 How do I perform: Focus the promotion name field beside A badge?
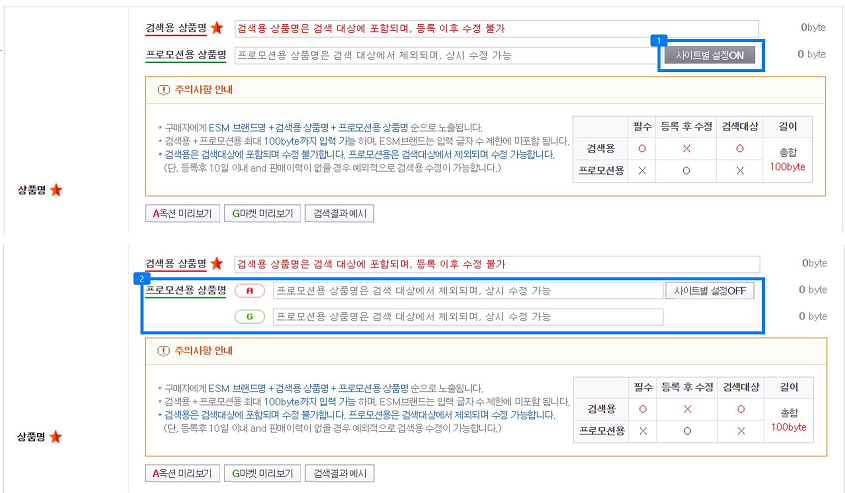[x=467, y=291]
